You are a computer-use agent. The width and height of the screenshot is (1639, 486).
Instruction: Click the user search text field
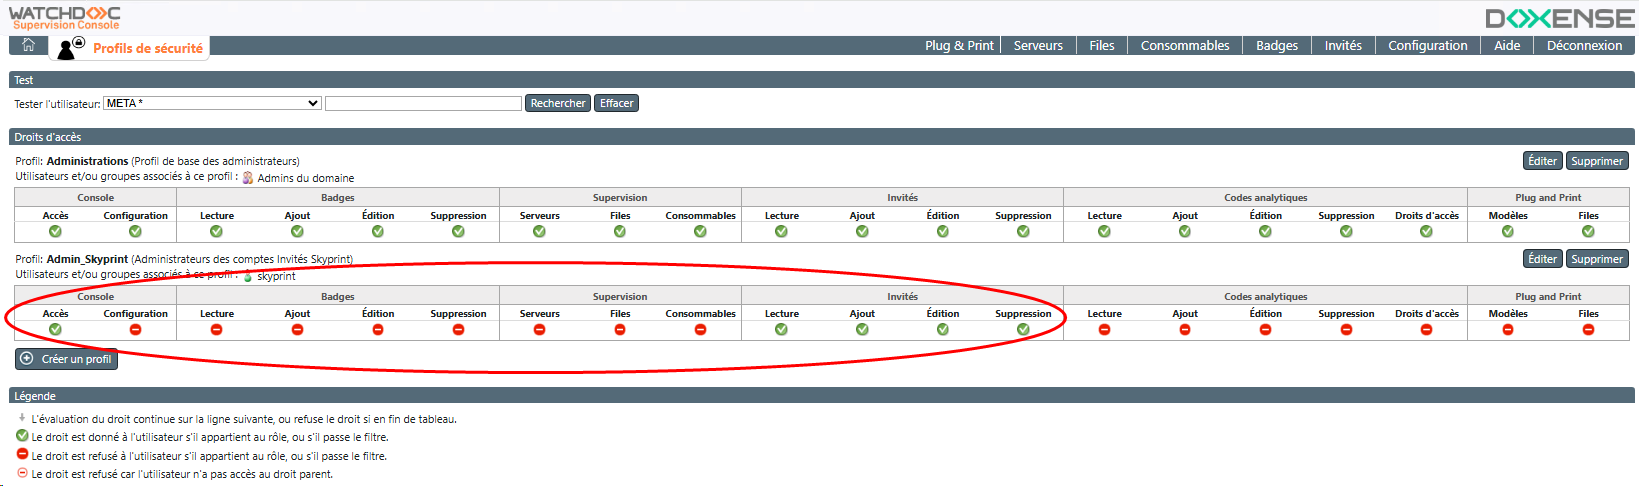click(x=423, y=104)
